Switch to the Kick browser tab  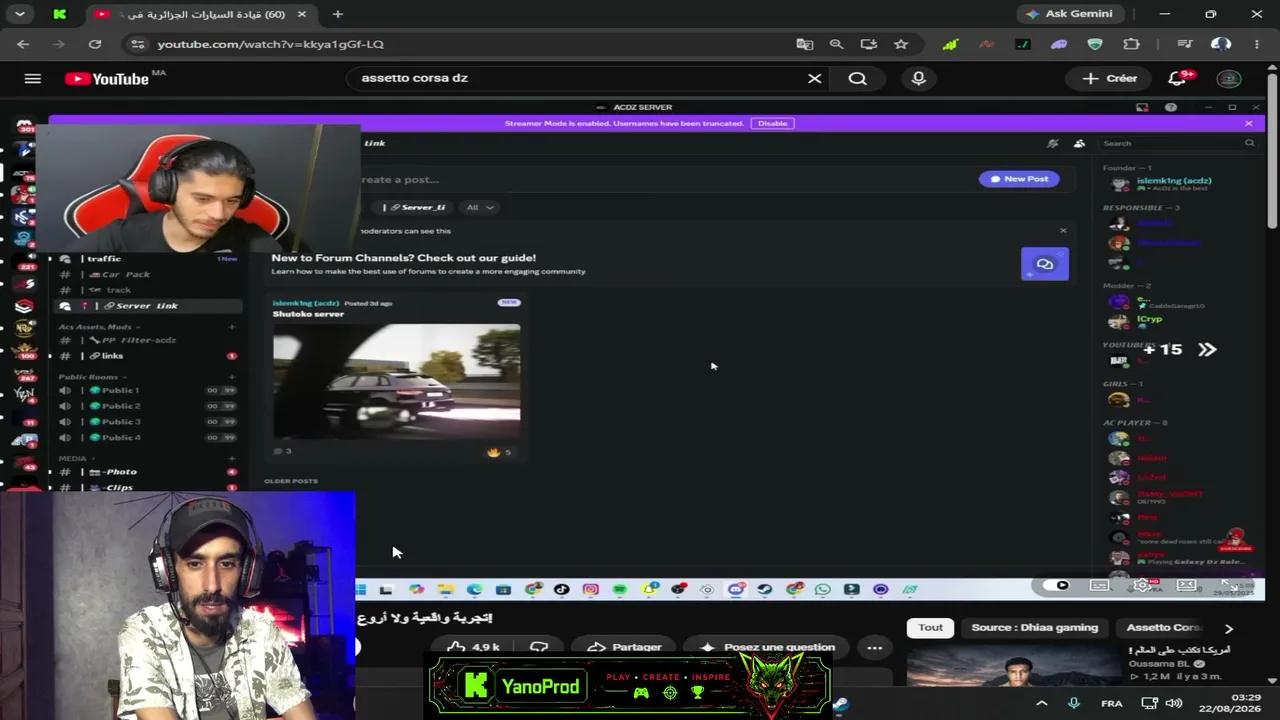[60, 14]
